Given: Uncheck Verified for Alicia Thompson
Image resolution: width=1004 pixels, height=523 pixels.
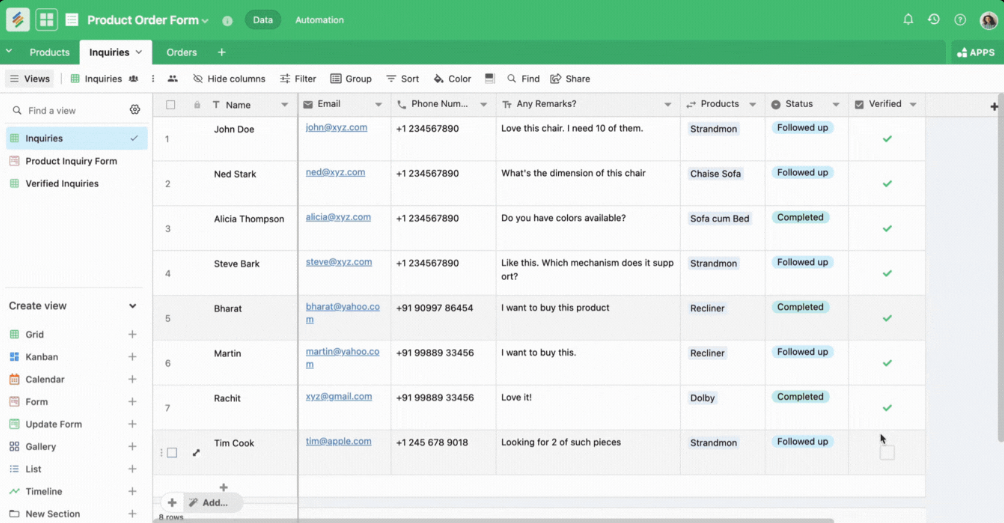Looking at the screenshot, I should pyautogui.click(x=887, y=229).
